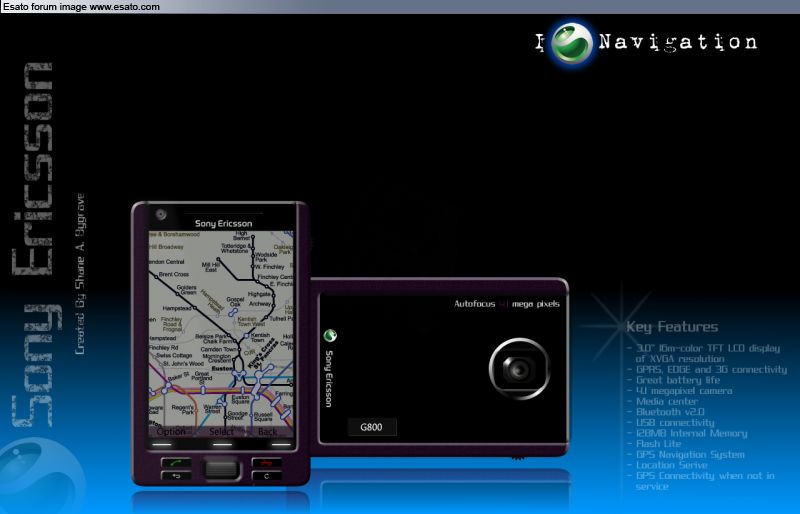The width and height of the screenshot is (800, 514).
Task: Click the G800 model label on the phone back
Action: (x=371, y=427)
